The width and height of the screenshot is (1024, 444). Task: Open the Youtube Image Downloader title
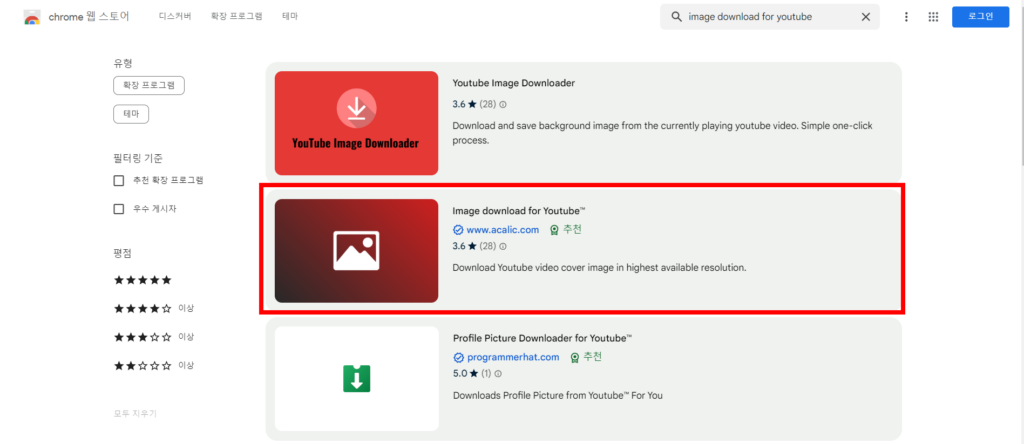coord(513,83)
